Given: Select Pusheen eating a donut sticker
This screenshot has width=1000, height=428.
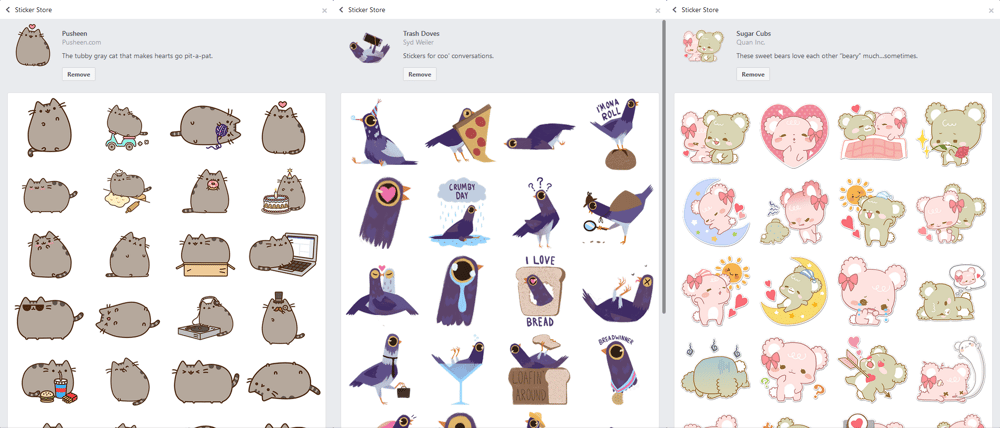Looking at the screenshot, I should (x=205, y=191).
